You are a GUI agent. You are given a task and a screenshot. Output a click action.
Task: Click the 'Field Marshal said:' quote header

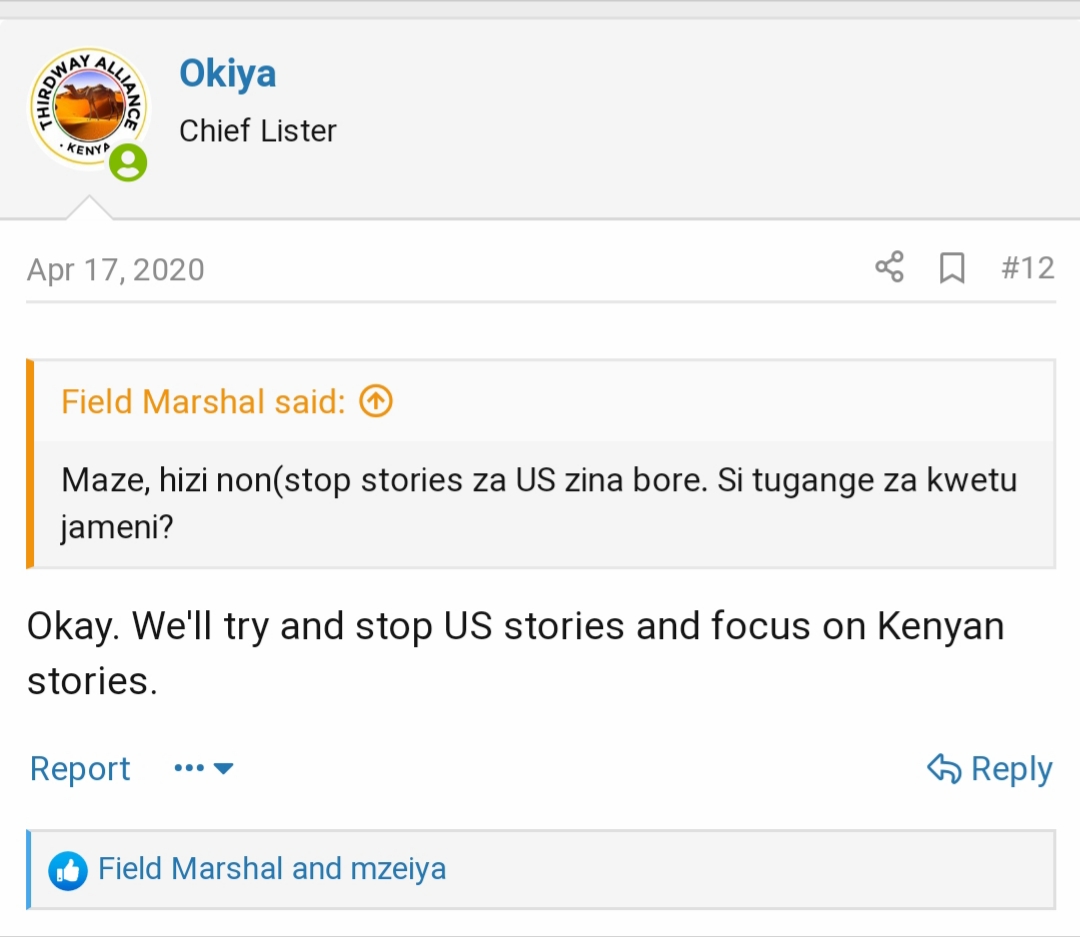203,401
